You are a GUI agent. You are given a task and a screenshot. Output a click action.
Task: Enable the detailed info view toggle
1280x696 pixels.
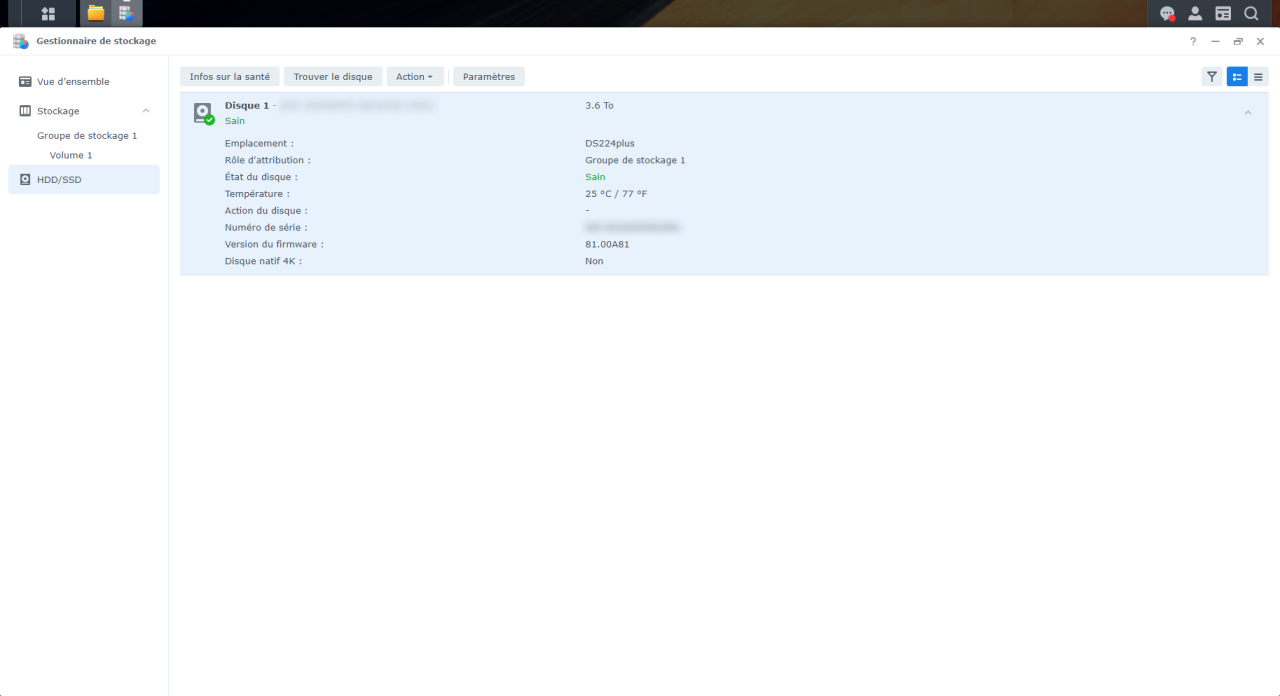pyautogui.click(x=1237, y=76)
